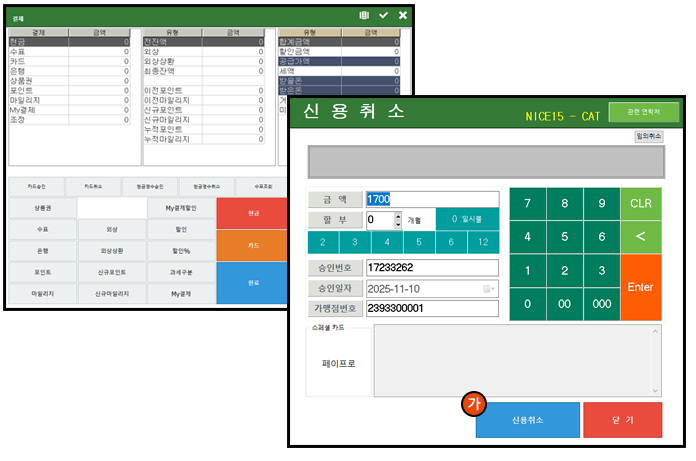Click the 카드취소 button in 결제 window
This screenshot has width=696, height=461.
click(94, 187)
